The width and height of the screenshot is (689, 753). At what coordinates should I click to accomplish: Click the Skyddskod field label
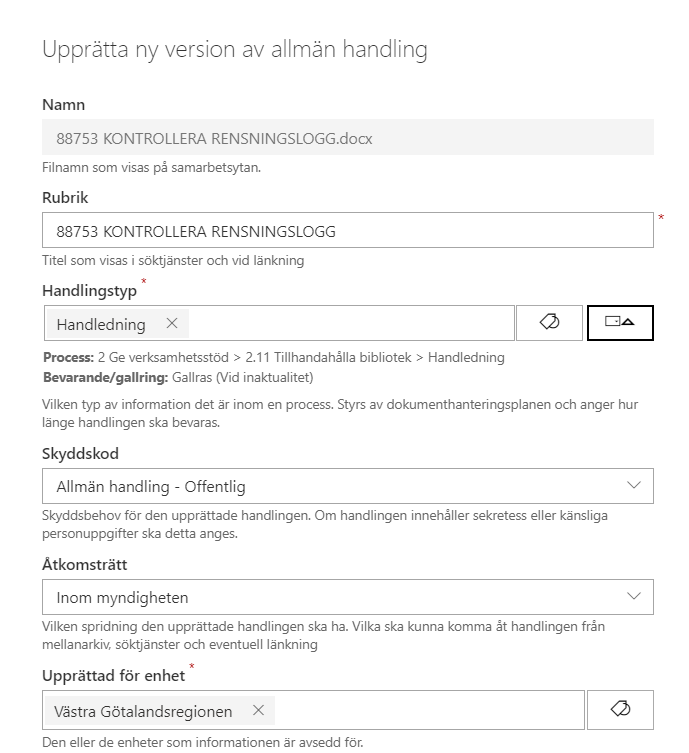coord(80,454)
